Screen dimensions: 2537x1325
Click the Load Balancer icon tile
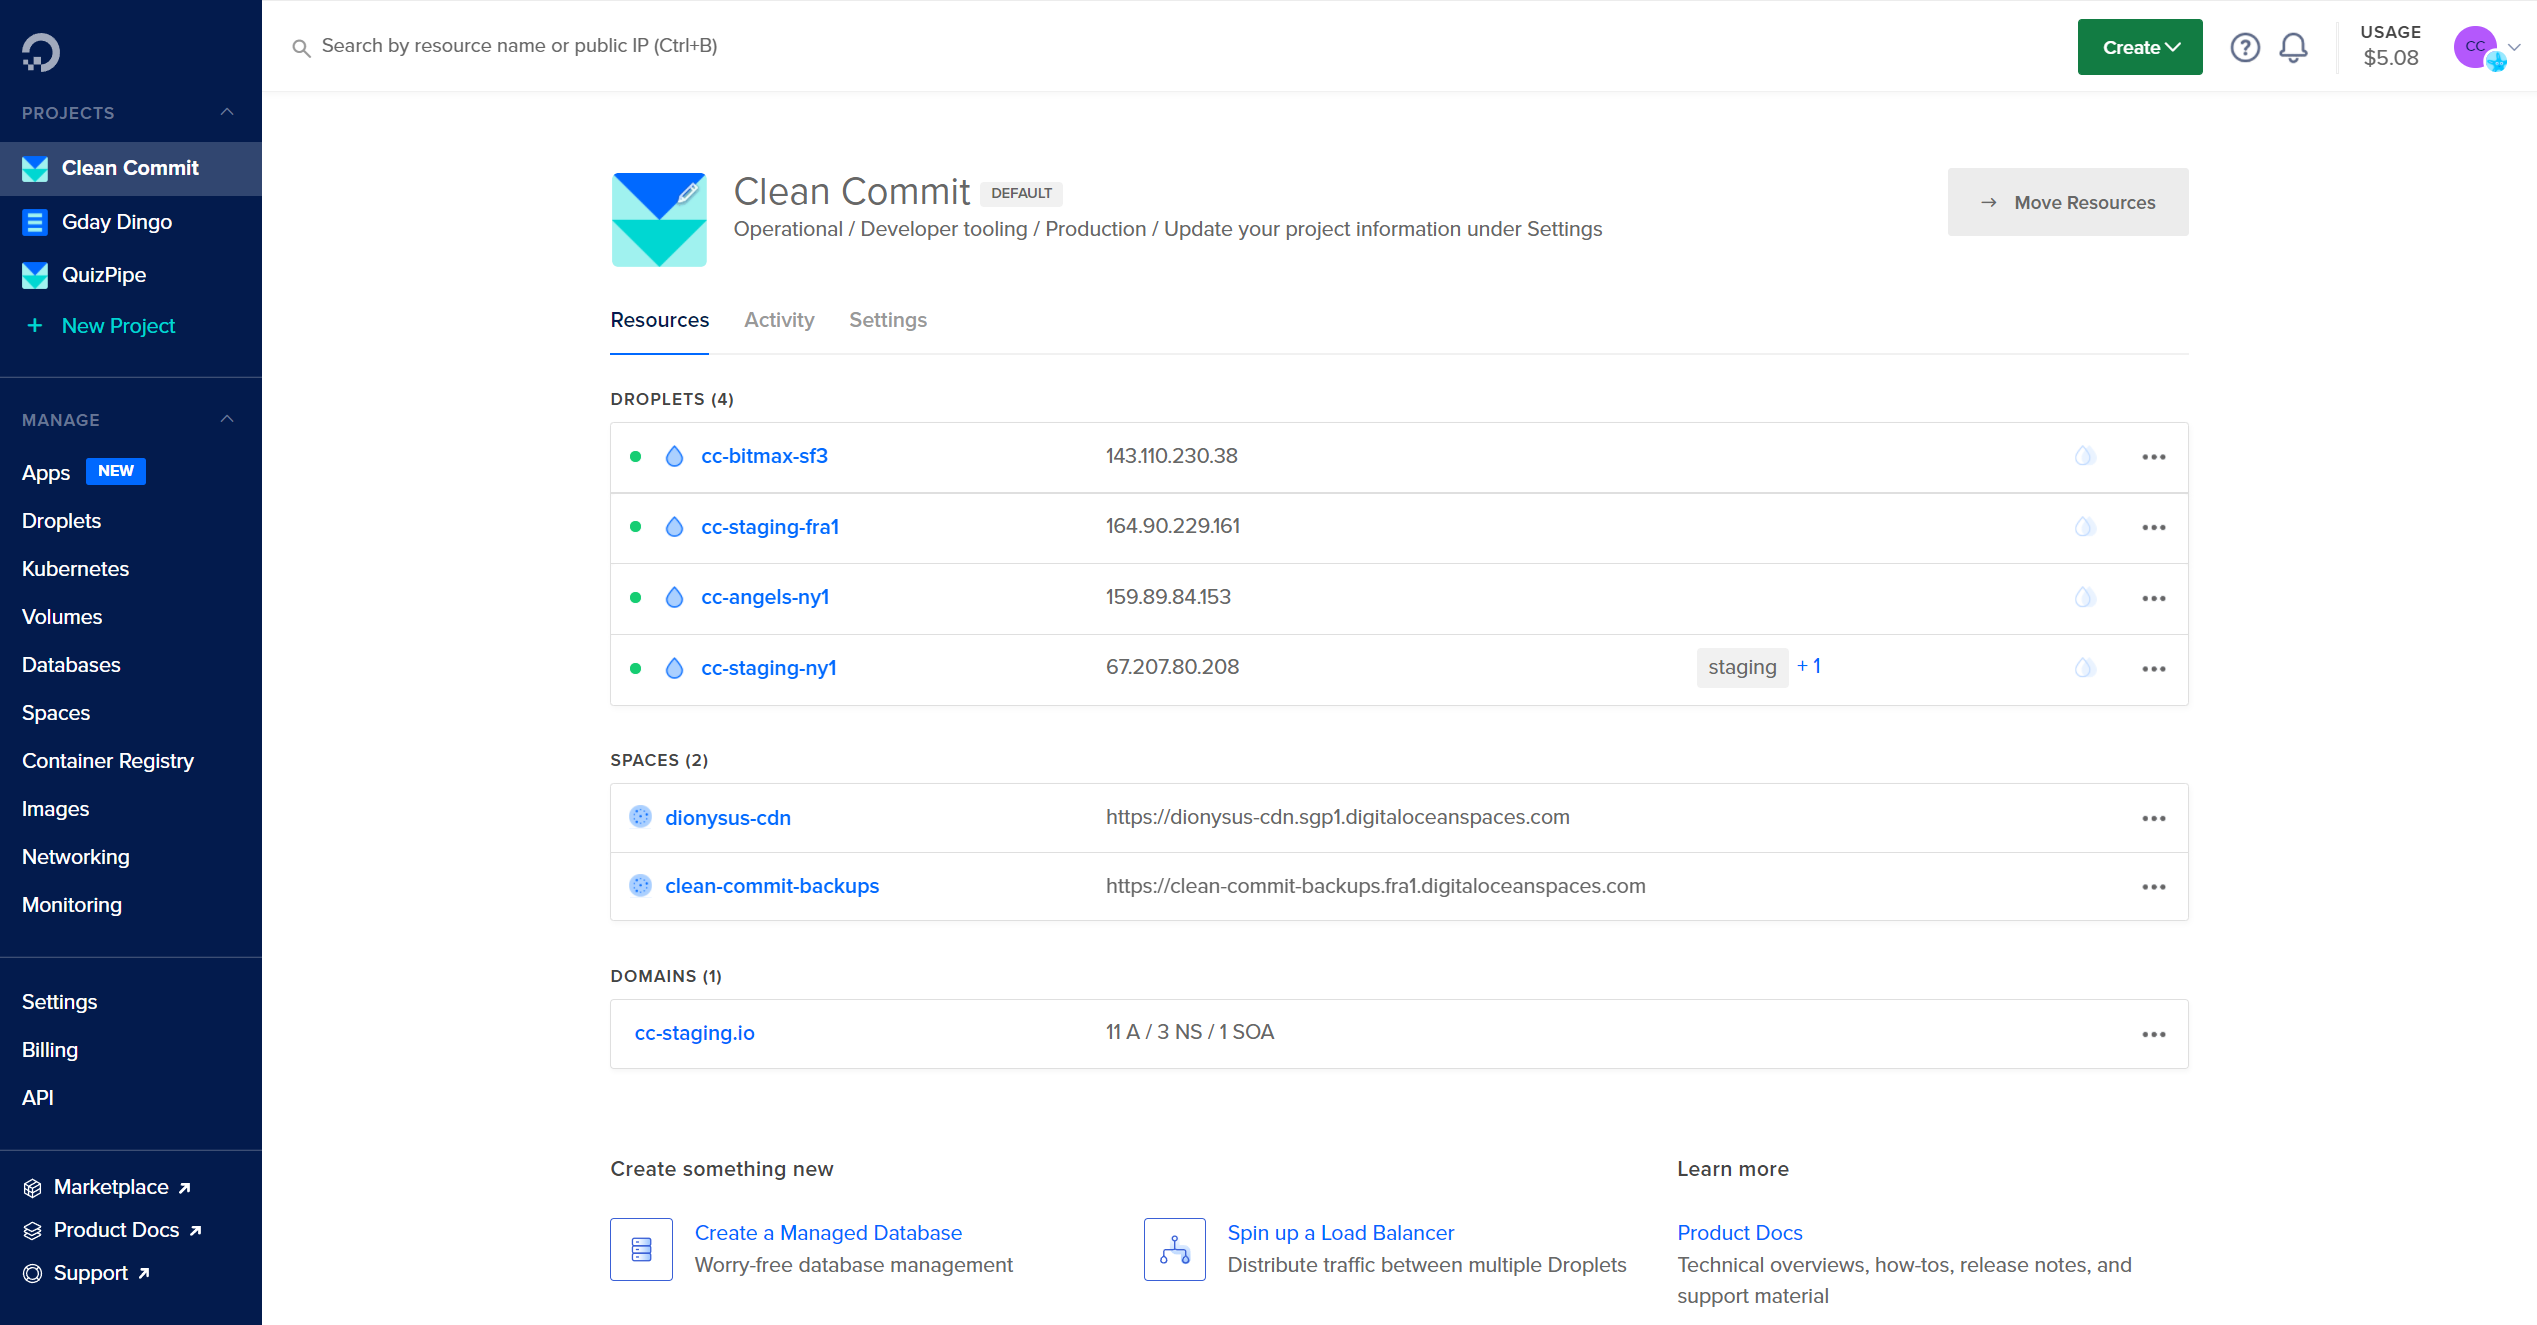coord(1175,1249)
